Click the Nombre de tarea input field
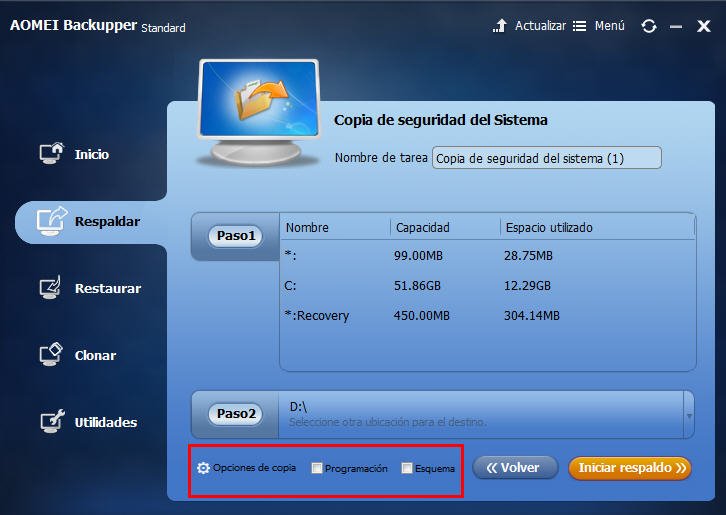The image size is (726, 515). pos(547,158)
